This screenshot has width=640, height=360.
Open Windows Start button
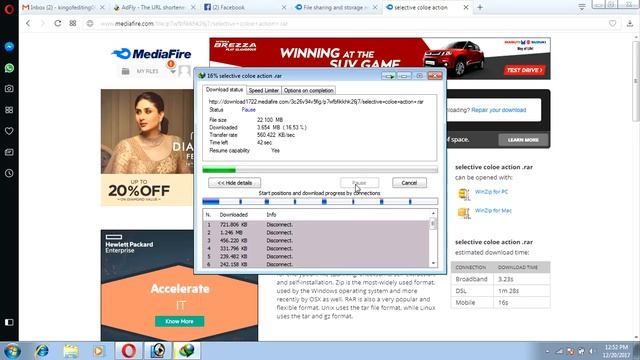point(11,351)
